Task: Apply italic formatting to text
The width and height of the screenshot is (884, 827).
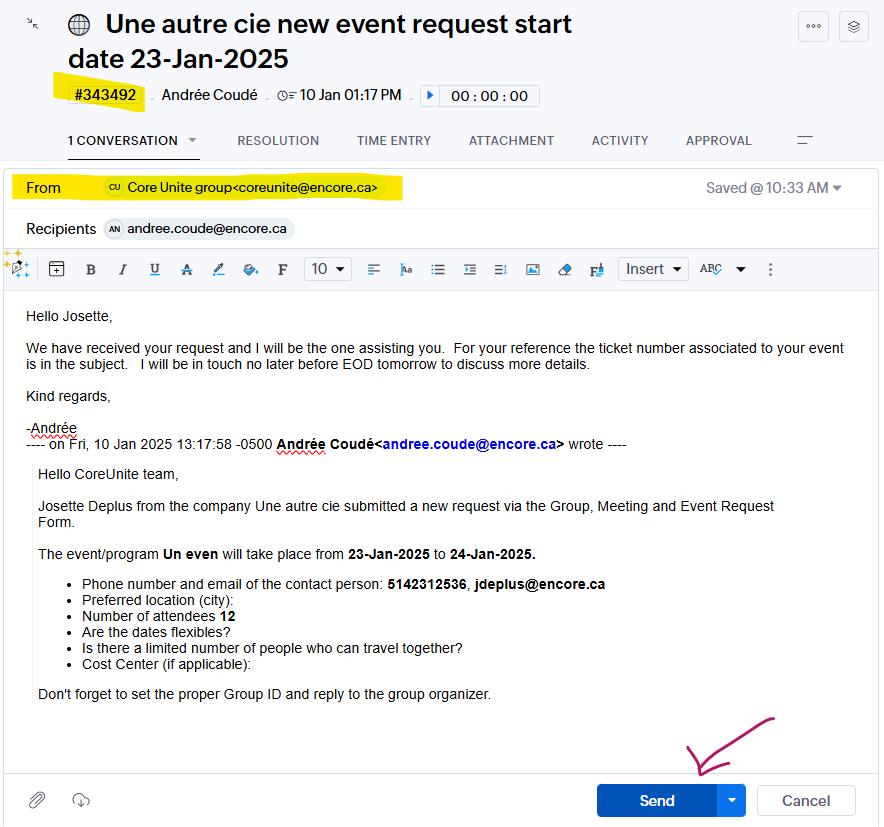Action: [123, 269]
